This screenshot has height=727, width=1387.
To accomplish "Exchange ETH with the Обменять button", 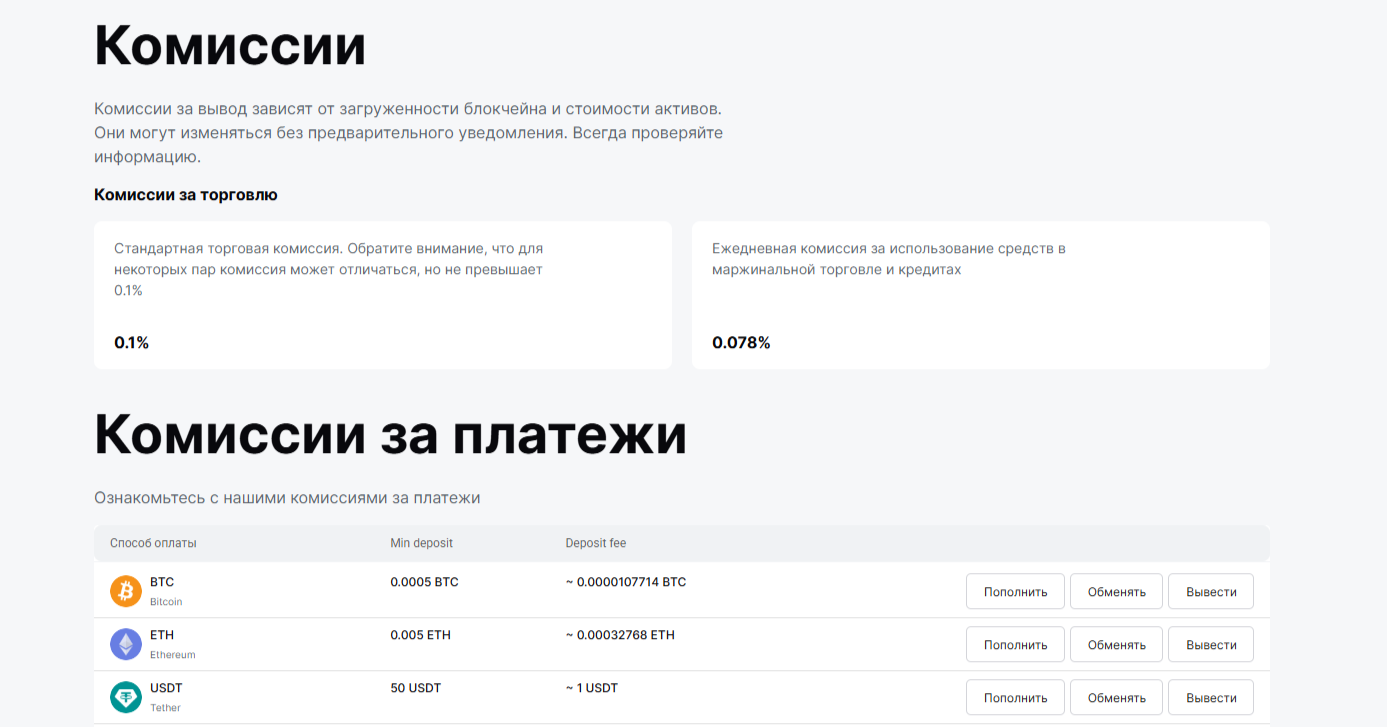I will (1116, 644).
